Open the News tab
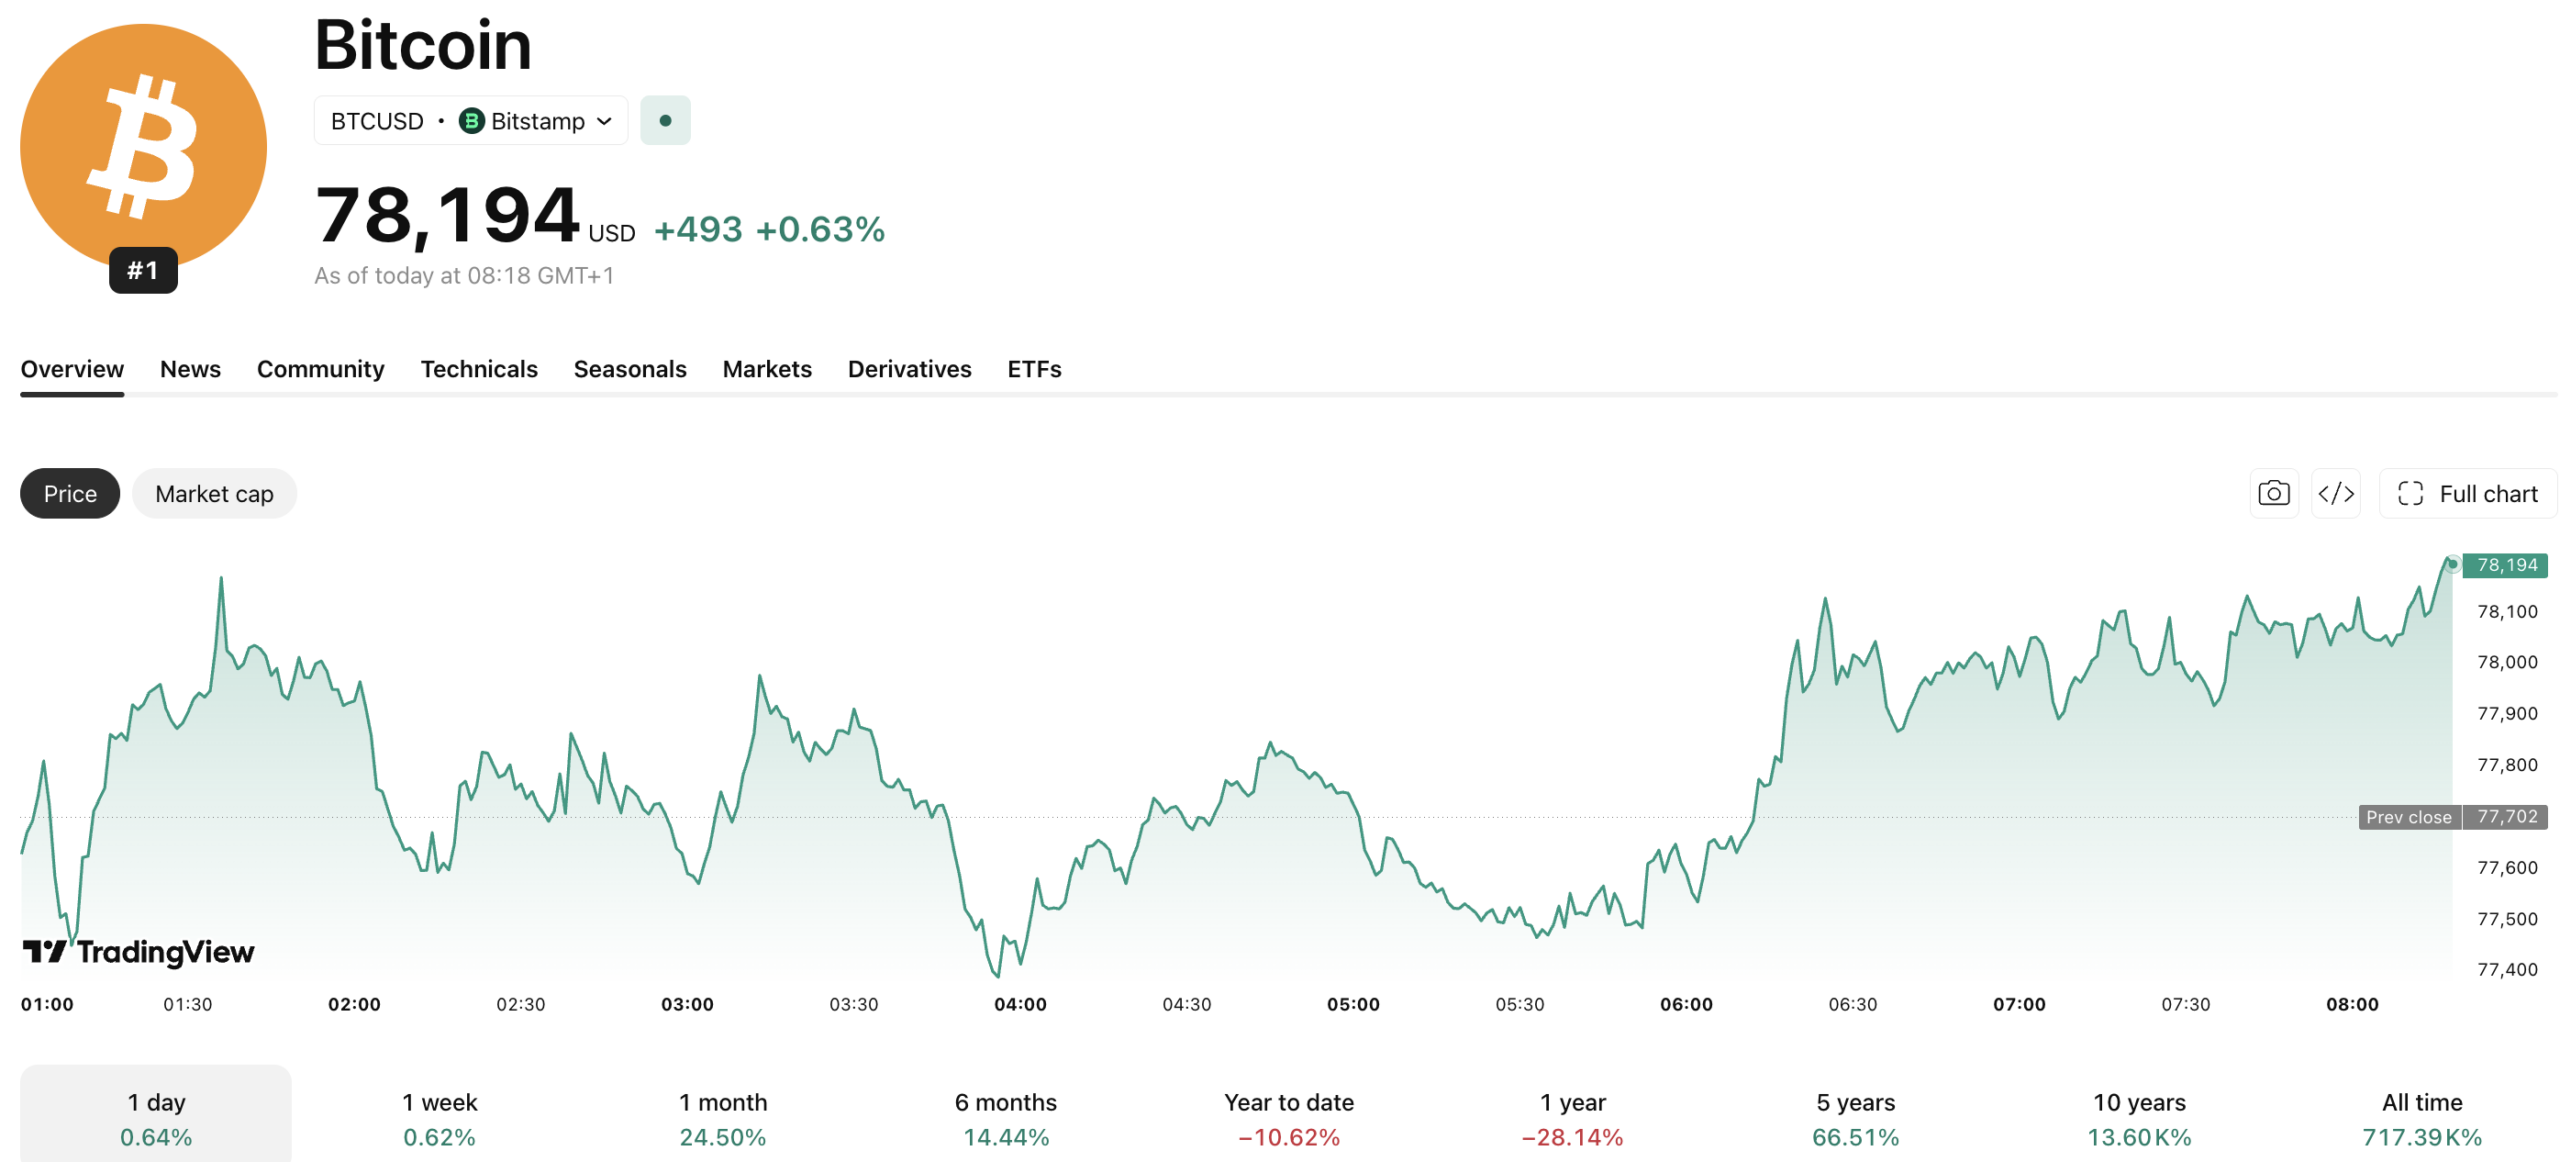This screenshot has height=1162, width=2560. (190, 369)
